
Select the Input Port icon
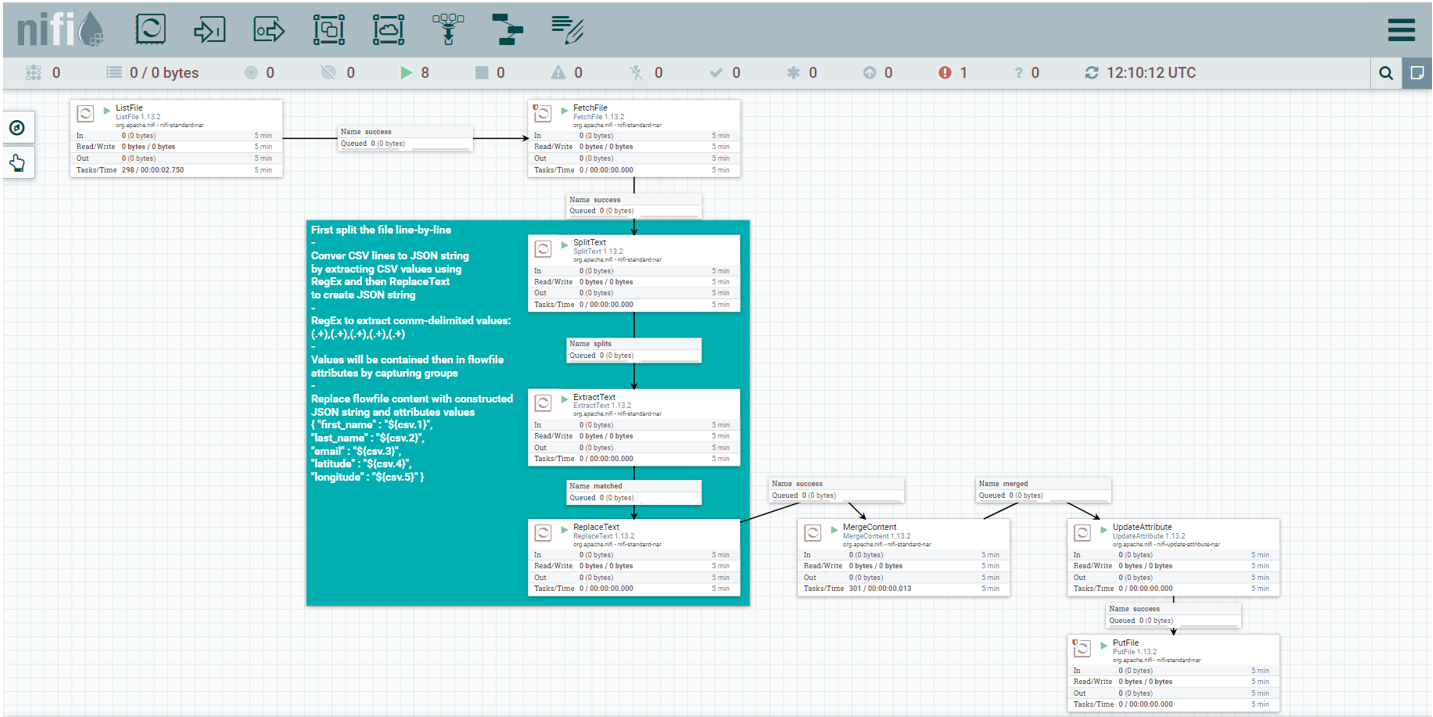click(x=210, y=29)
